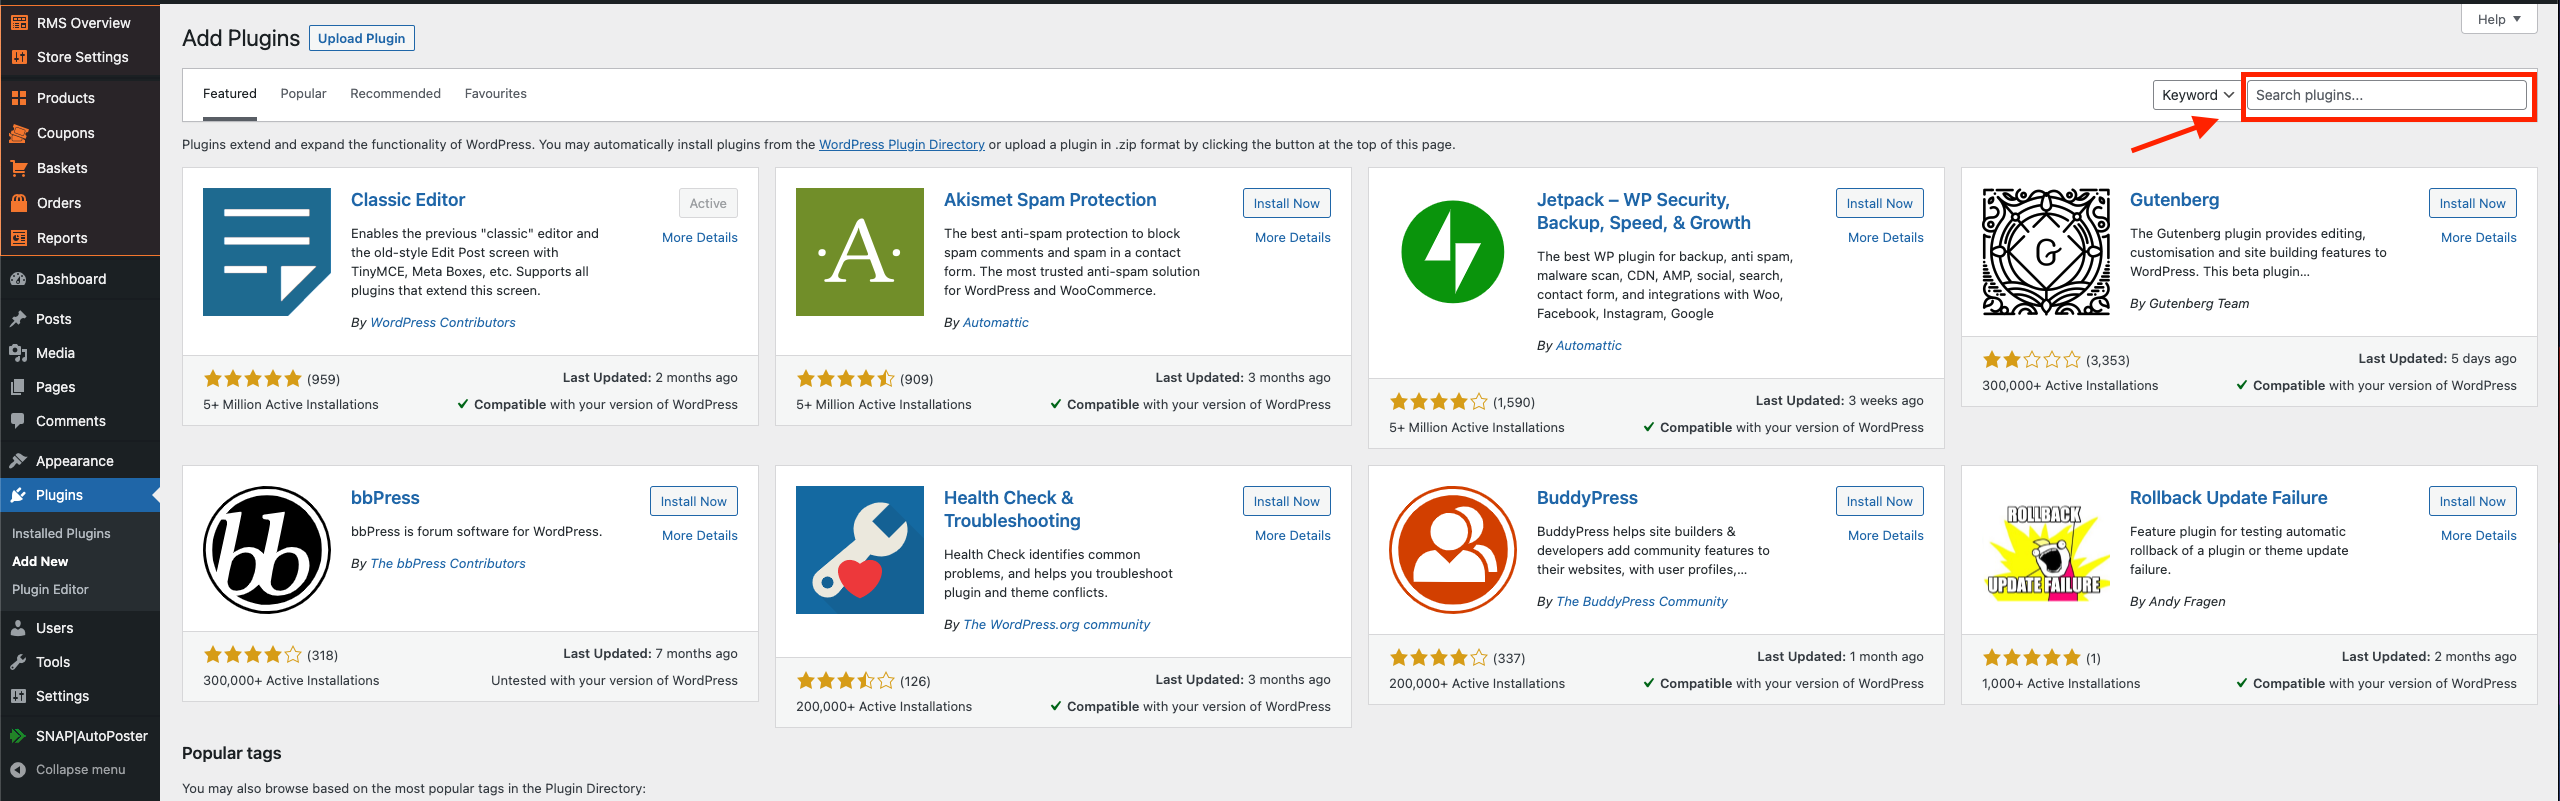Click the Coupons icon in sidebar
Viewport: 2560px width, 801px height.
pyautogui.click(x=19, y=133)
